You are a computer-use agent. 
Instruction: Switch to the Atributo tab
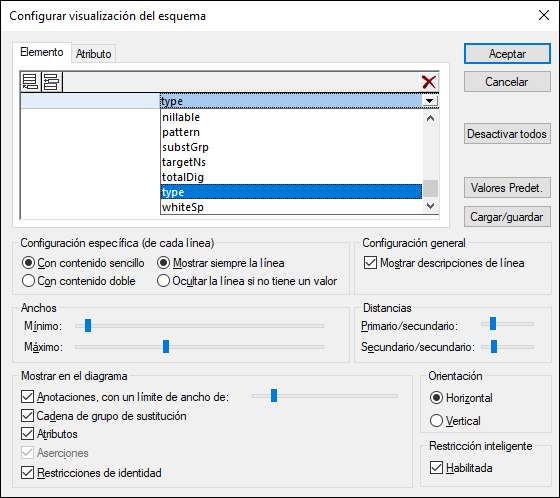pyautogui.click(x=94, y=54)
